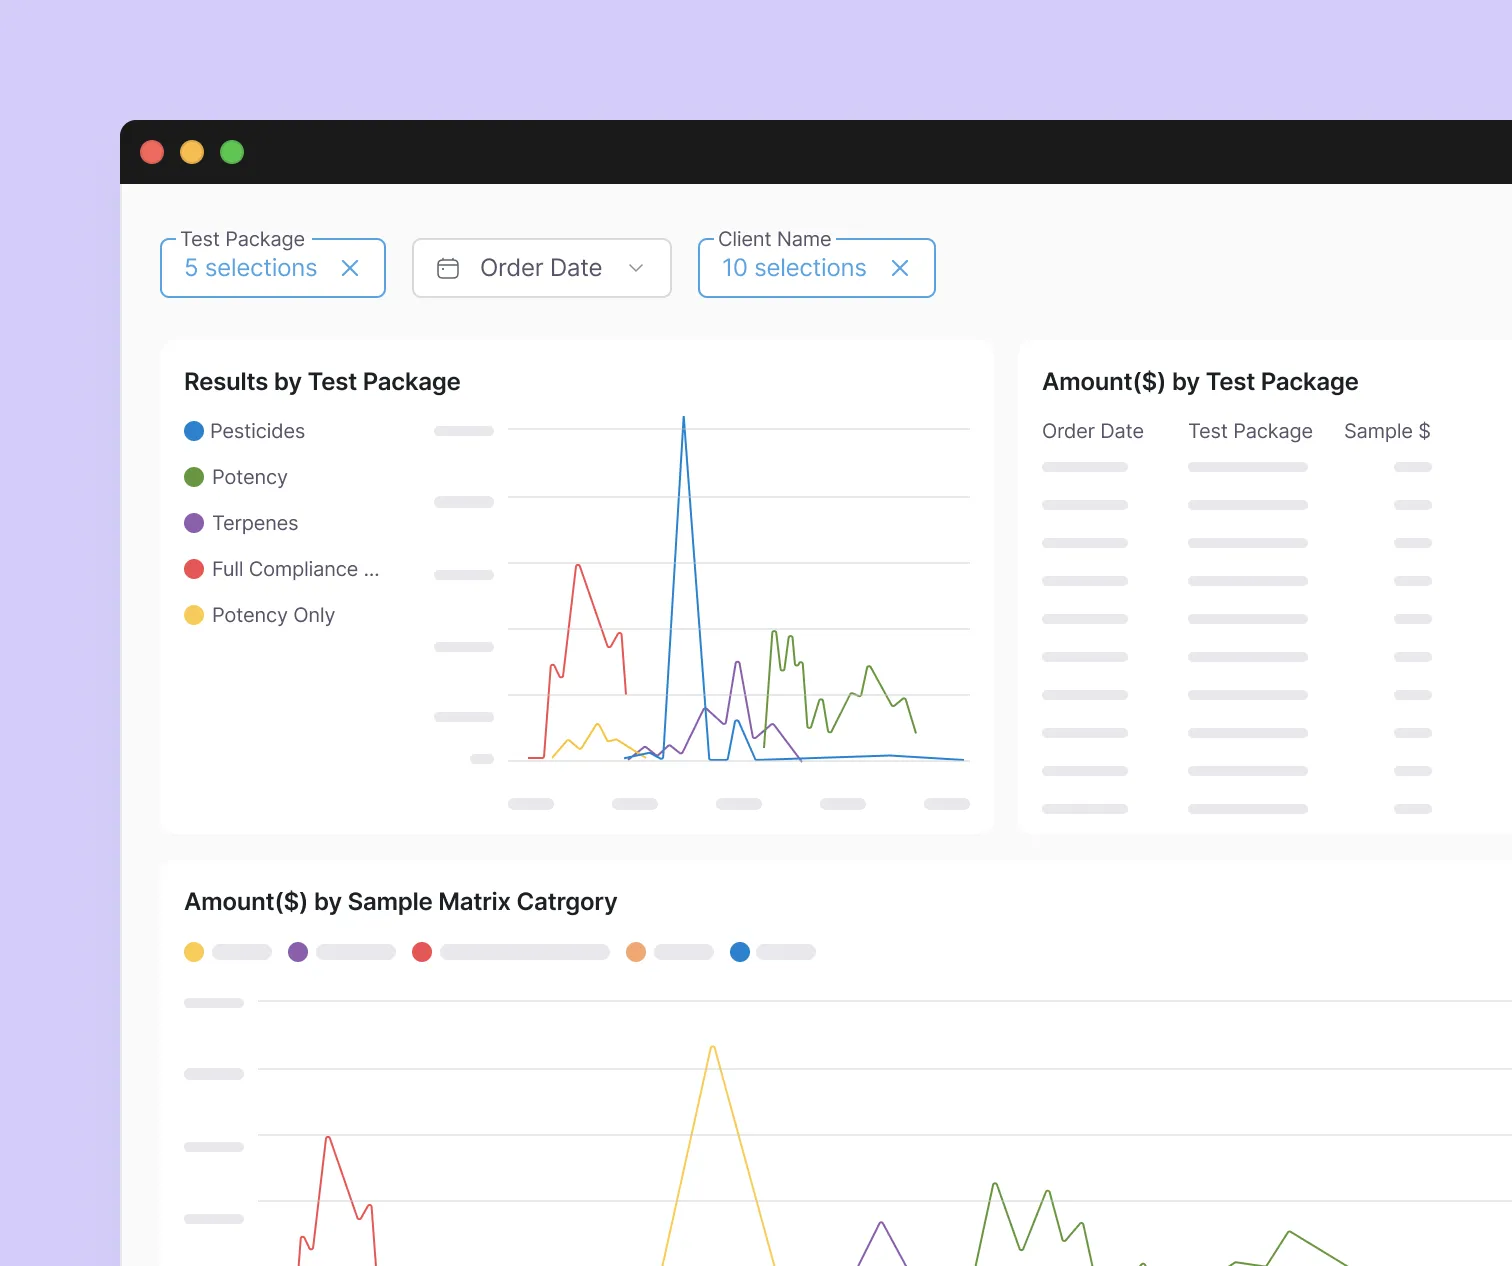Screen dimensions: 1512x1266
Task: Toggle the Potency legend series
Action: pyautogui.click(x=236, y=477)
